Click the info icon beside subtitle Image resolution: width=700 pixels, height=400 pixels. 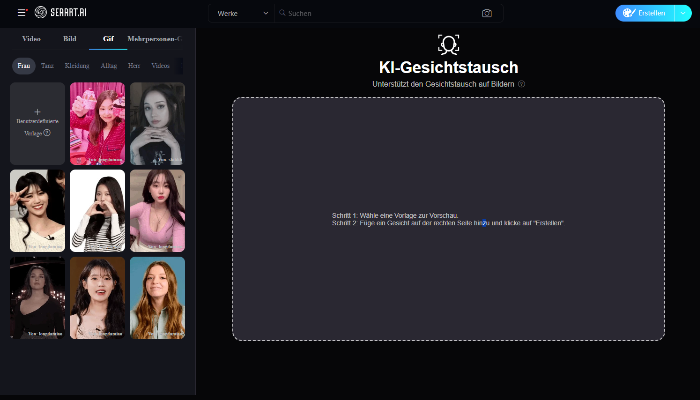(x=521, y=84)
